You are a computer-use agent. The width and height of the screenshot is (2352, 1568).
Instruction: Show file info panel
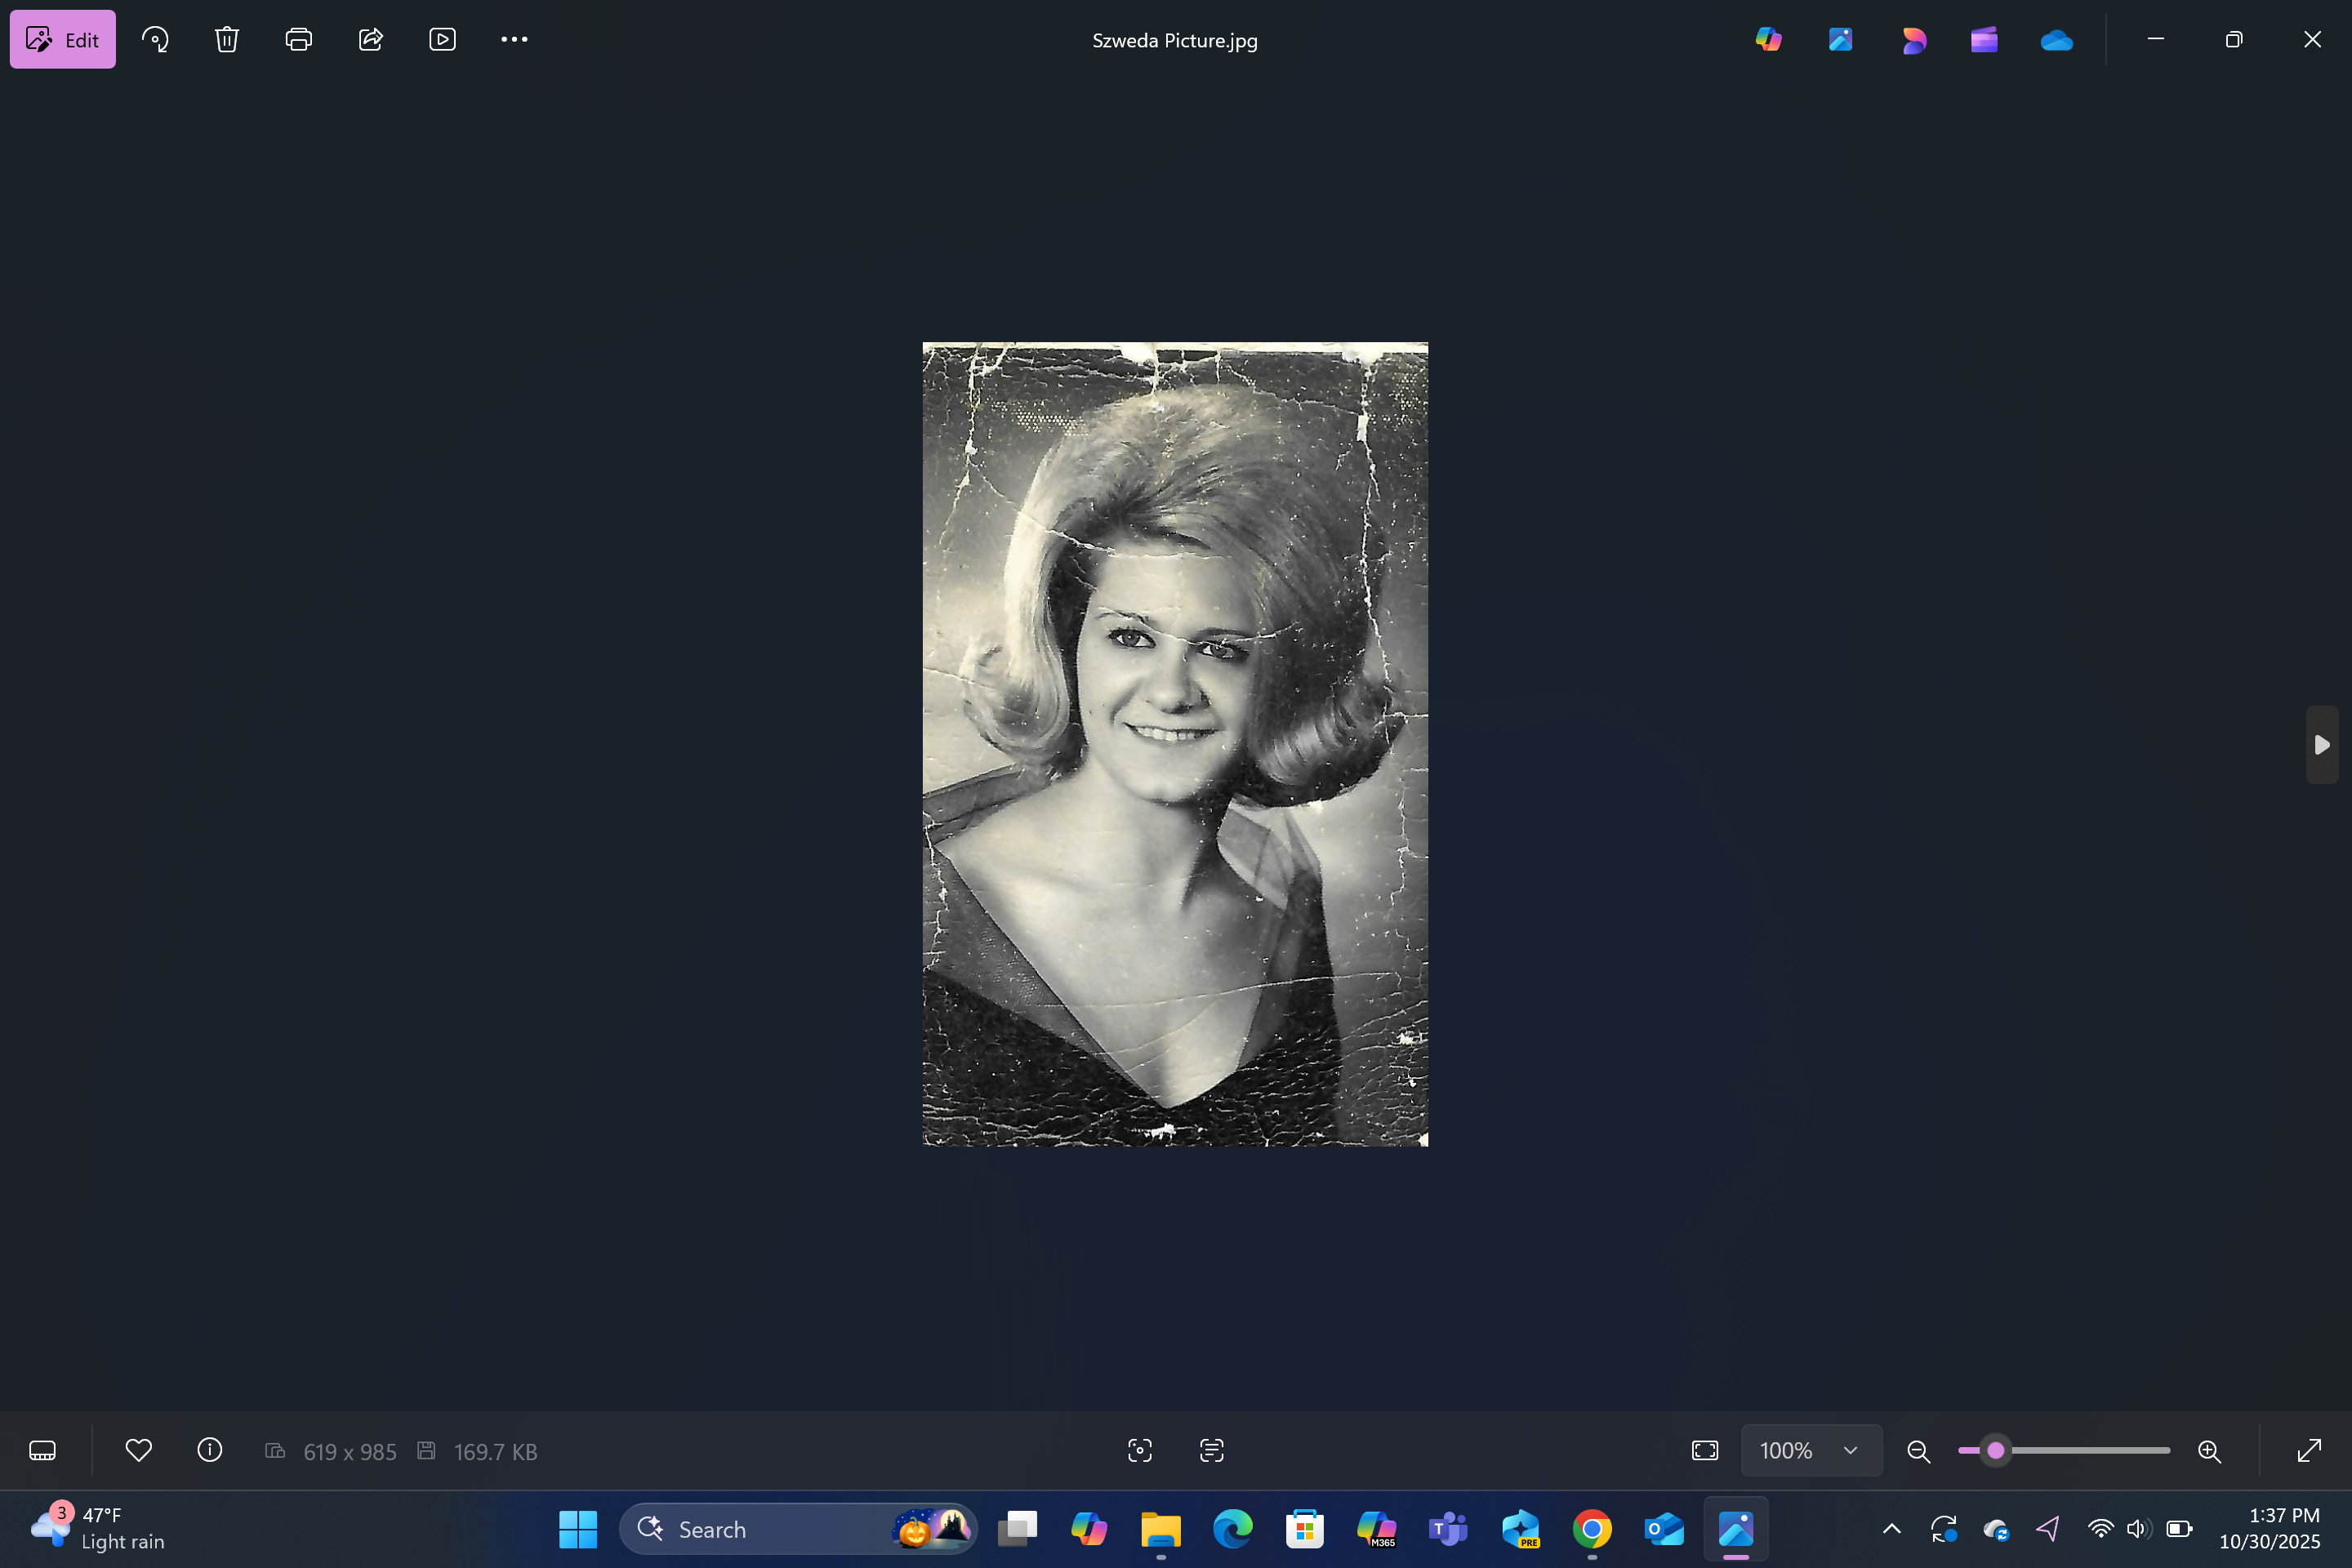click(210, 1450)
